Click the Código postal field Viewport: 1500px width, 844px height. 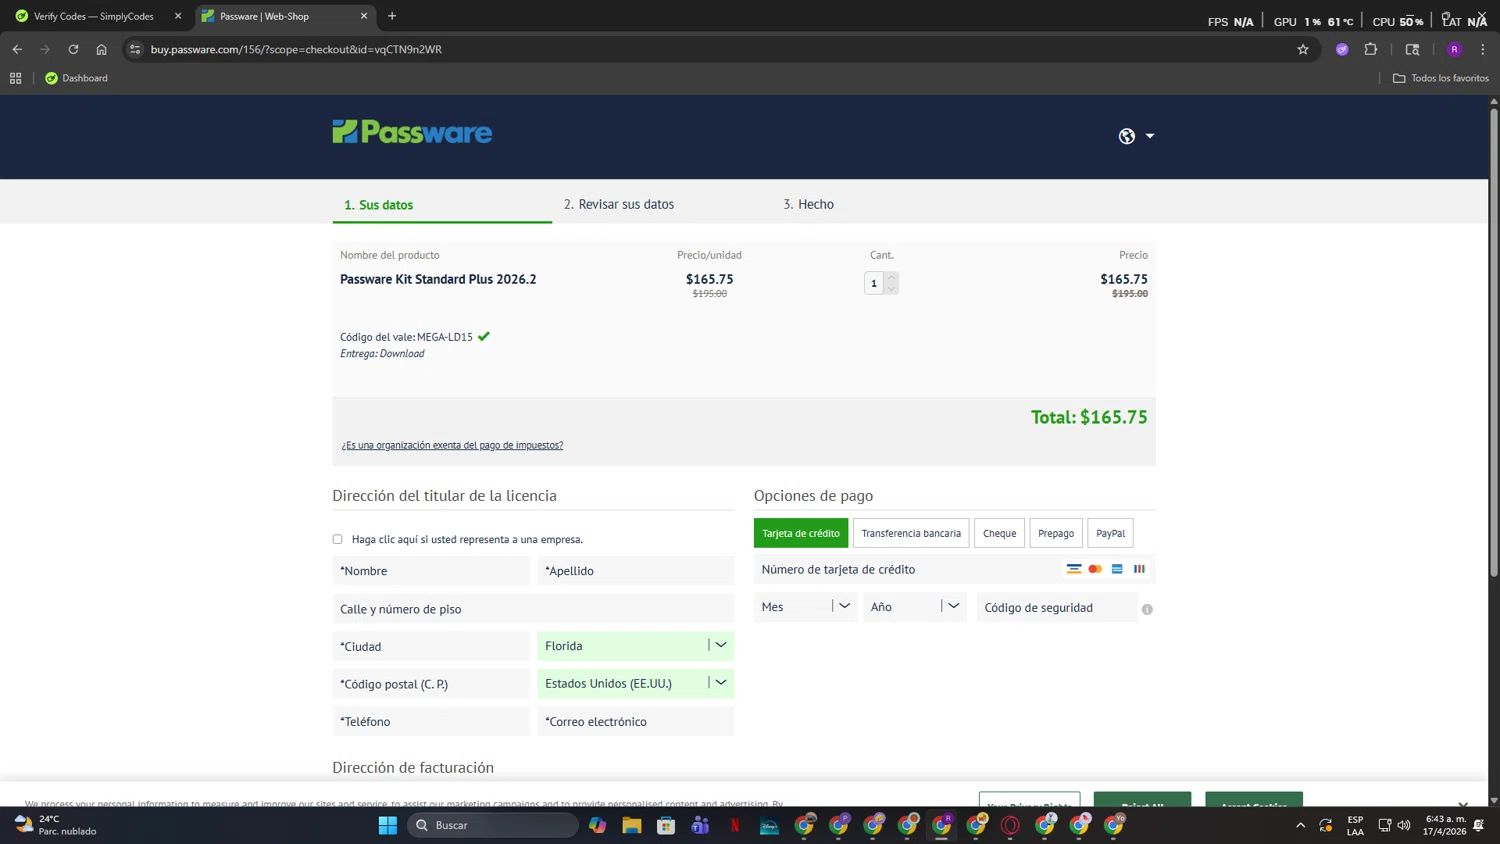coord(431,684)
